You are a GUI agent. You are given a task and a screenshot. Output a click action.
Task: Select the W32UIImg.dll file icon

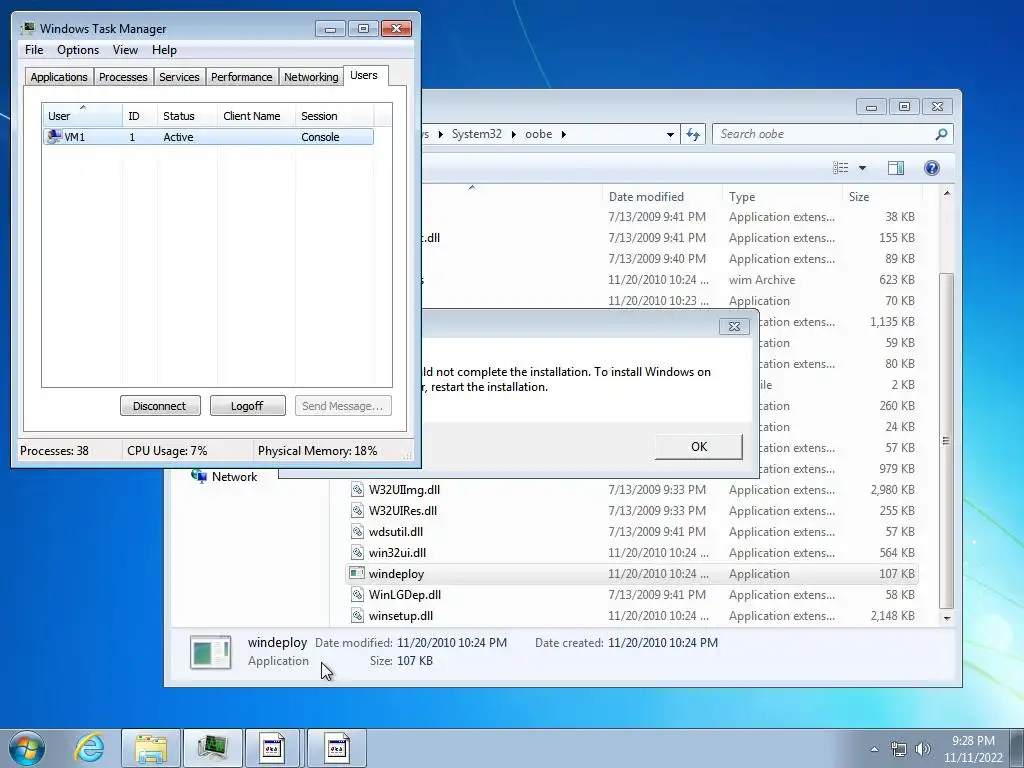(357, 489)
